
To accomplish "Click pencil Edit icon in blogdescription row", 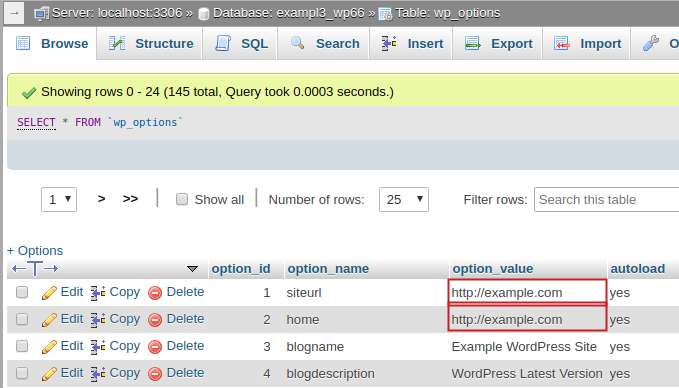I will tap(49, 374).
